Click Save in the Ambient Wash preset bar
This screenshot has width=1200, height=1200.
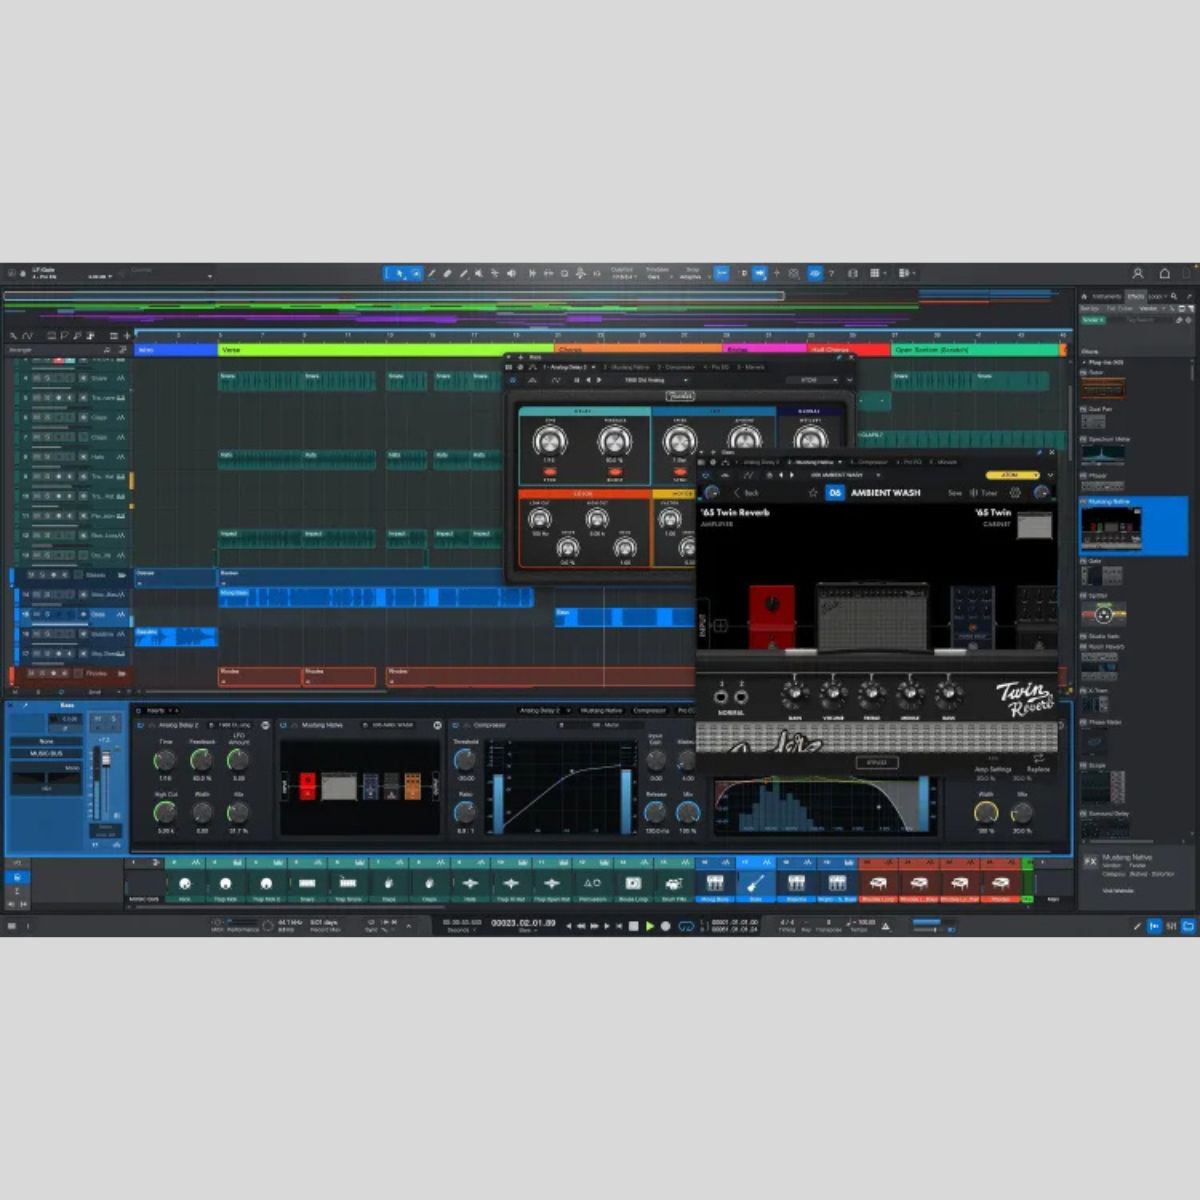coord(954,490)
